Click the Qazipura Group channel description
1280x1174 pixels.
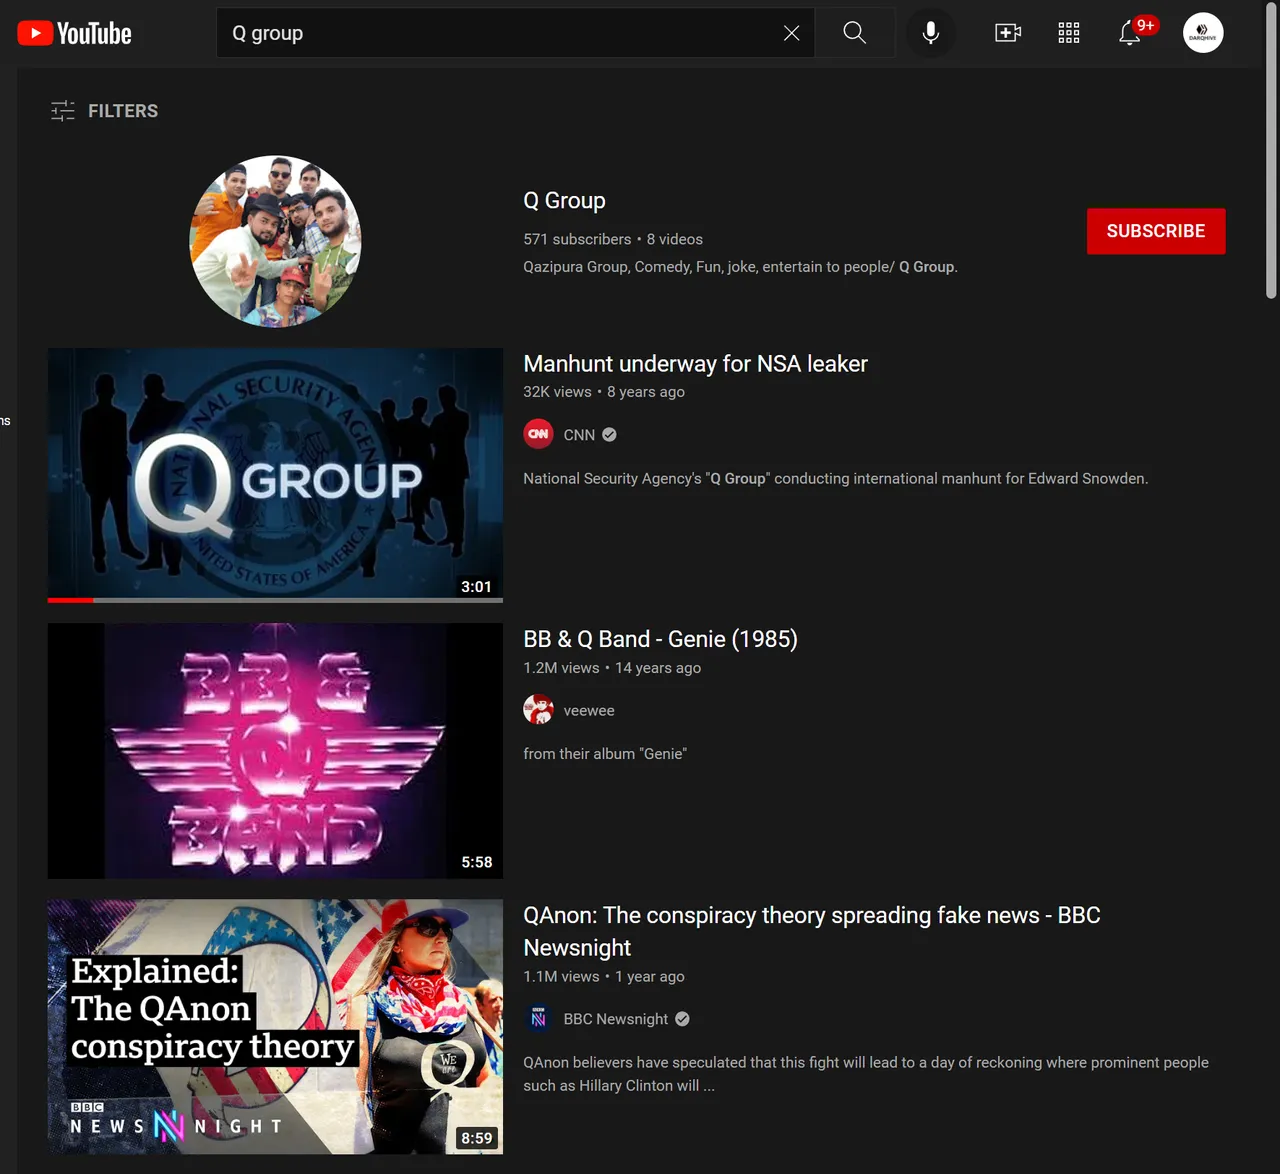point(740,267)
